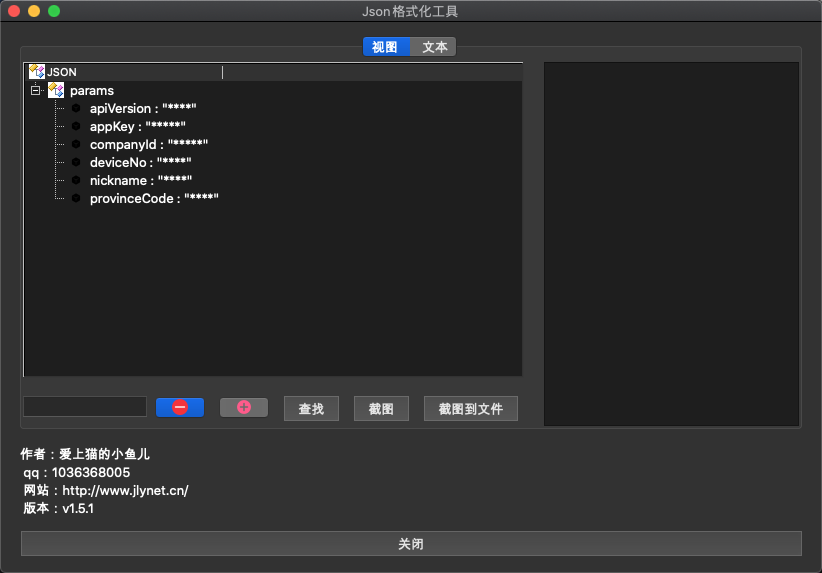Click the 查找 search button
This screenshot has width=822, height=573.
coord(311,409)
